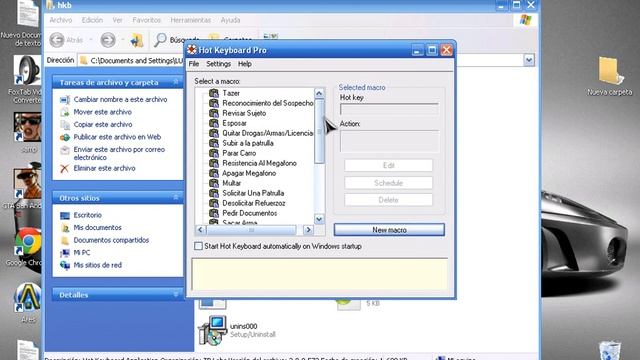
Task: Click the macro list horizontal scrollbar thumb
Action: pos(251,230)
